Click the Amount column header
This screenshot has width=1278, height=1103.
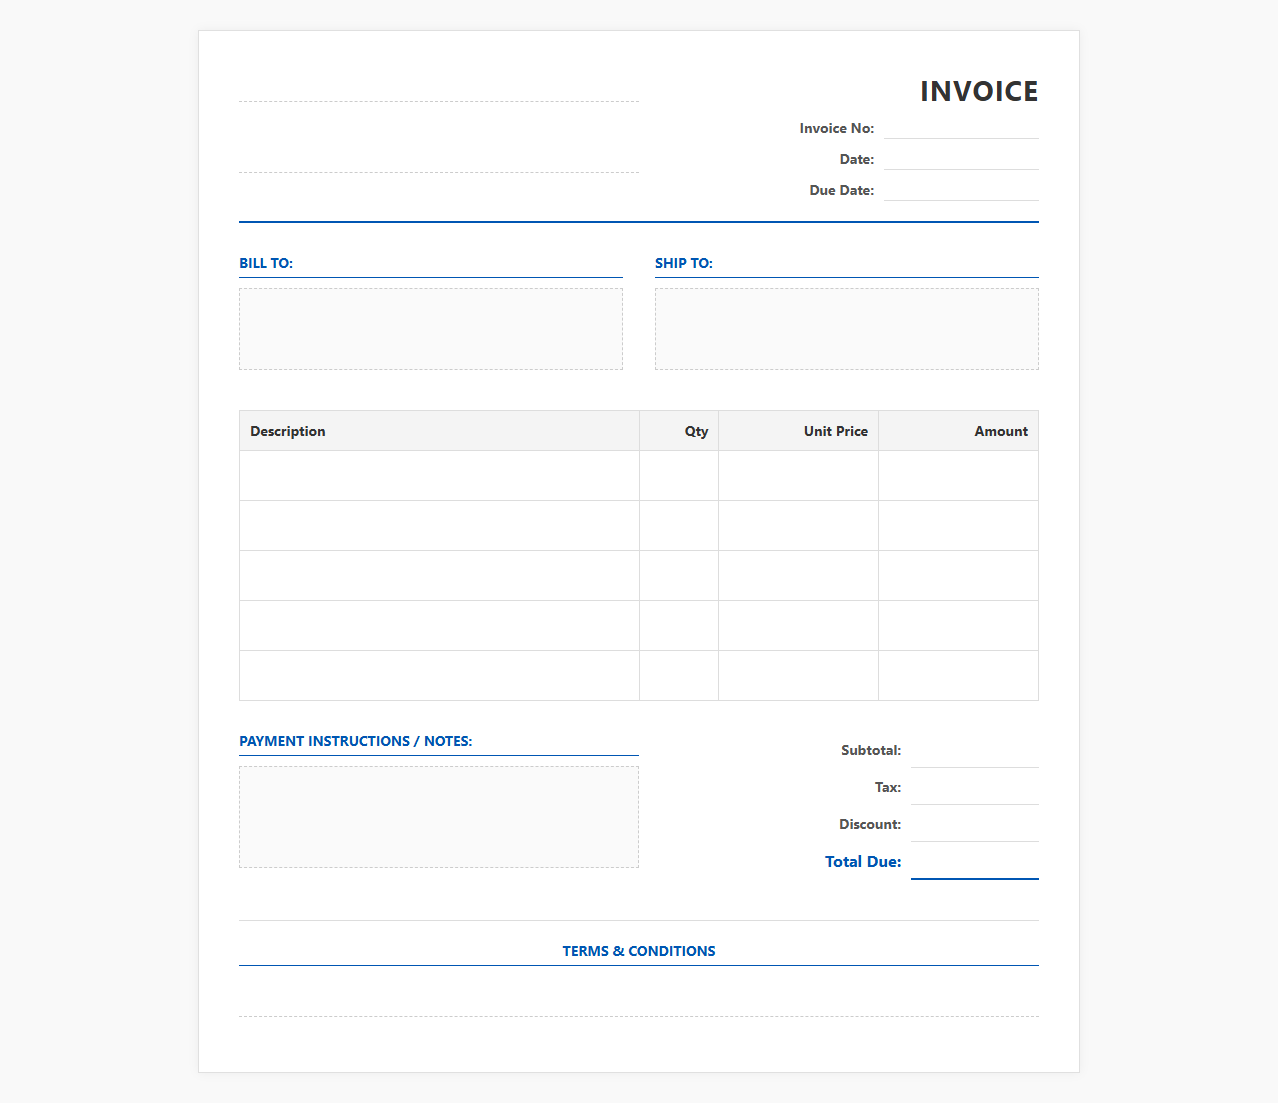click(x=959, y=431)
